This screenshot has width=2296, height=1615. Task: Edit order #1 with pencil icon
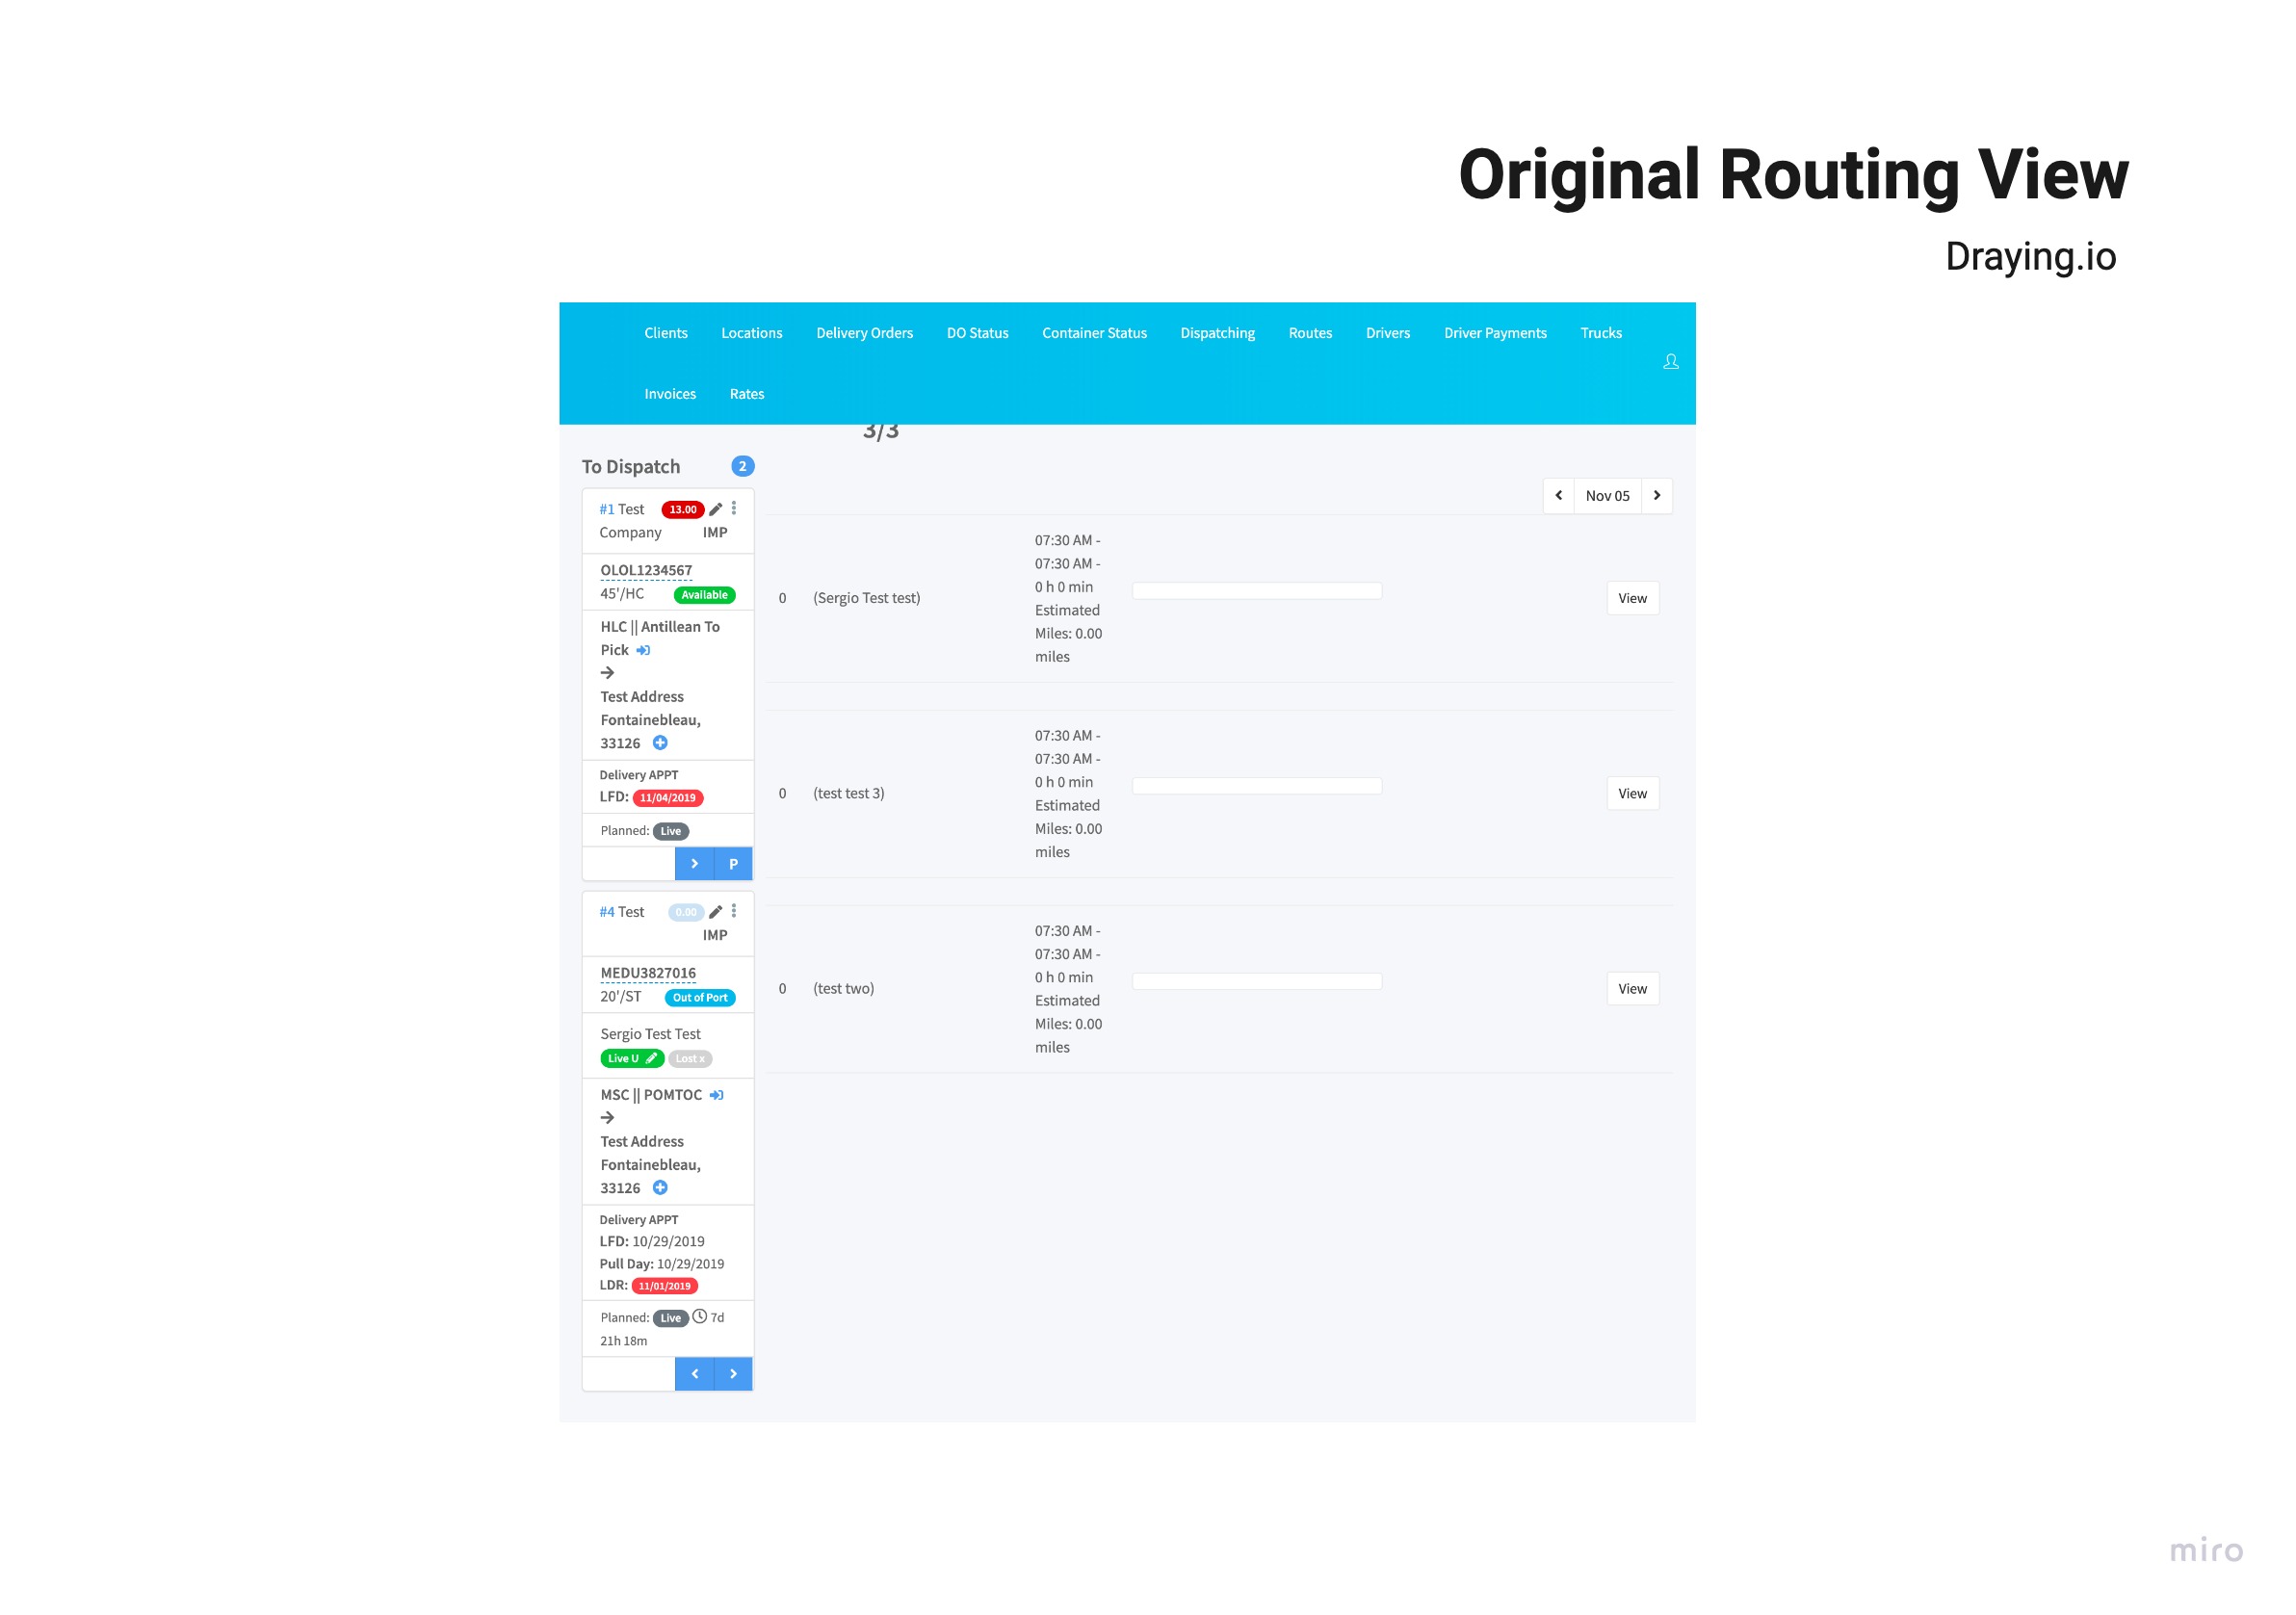coord(716,509)
